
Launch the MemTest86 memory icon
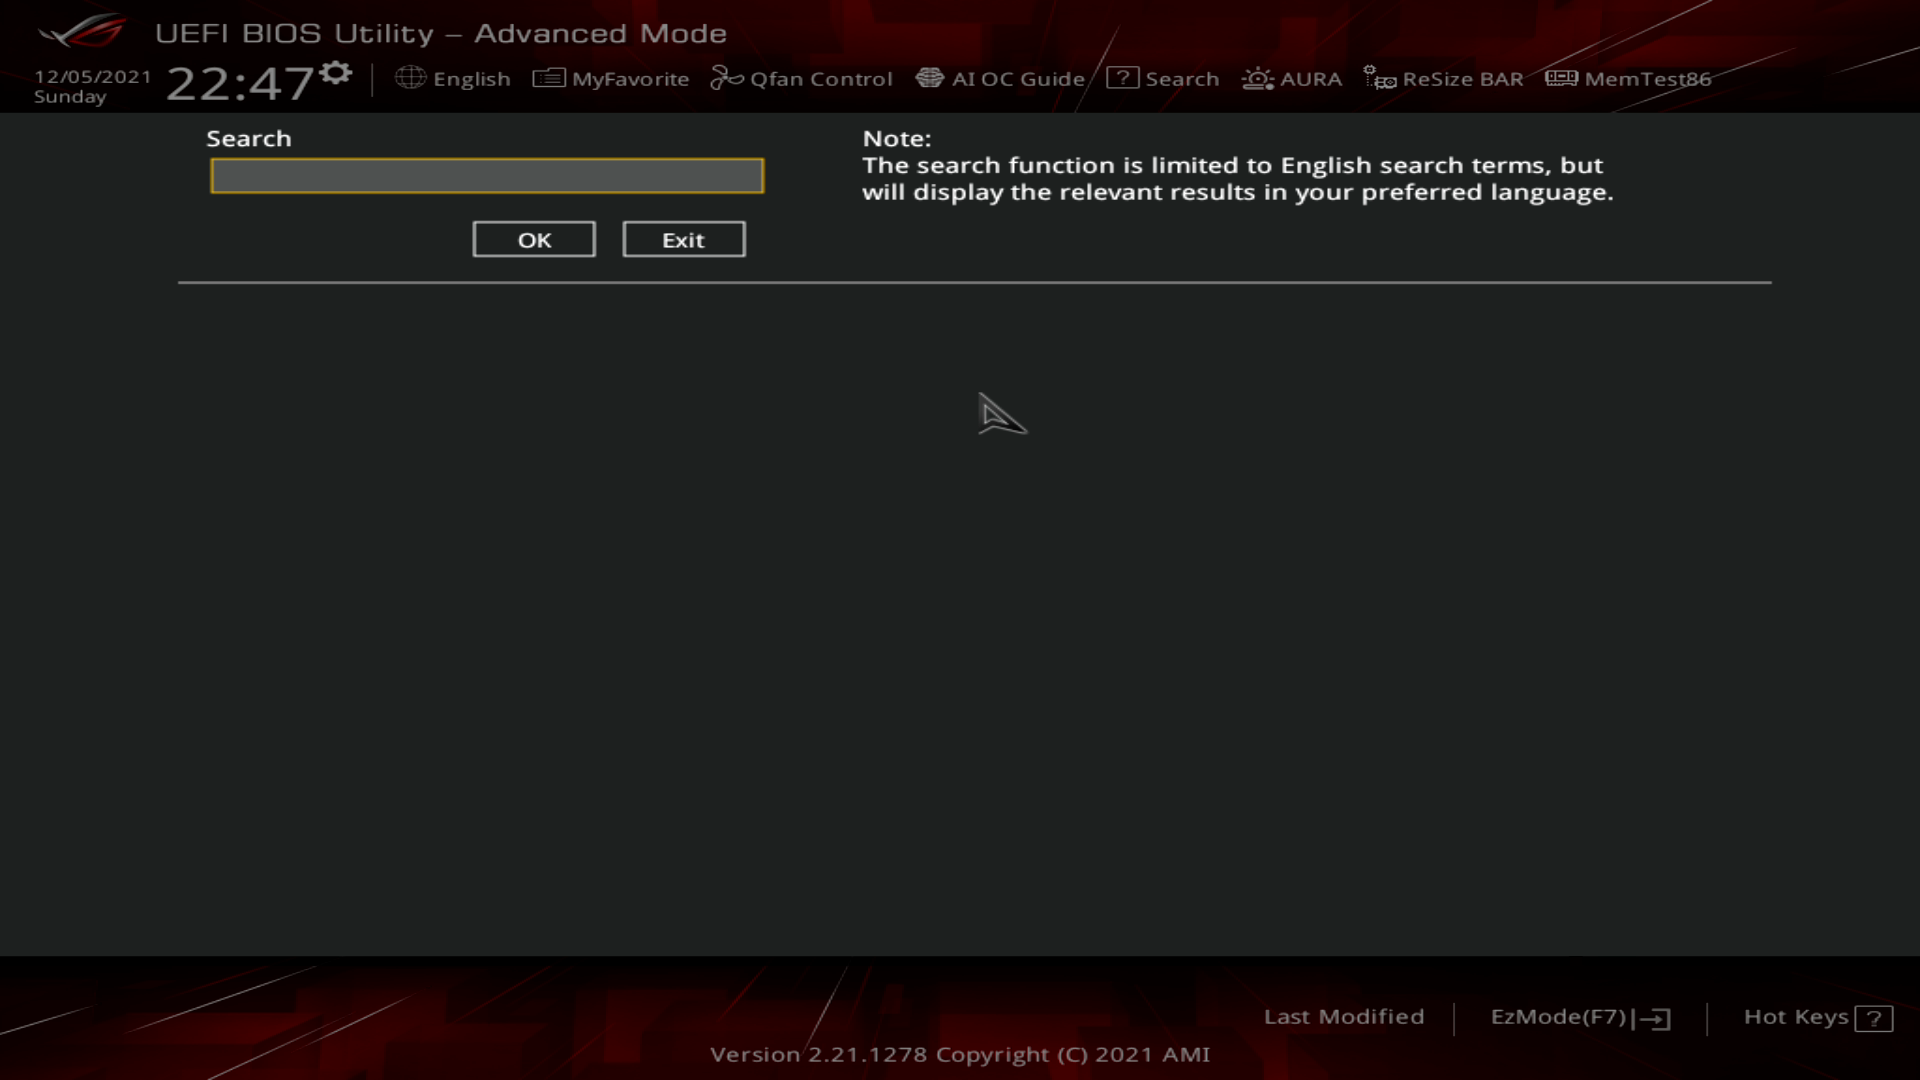tap(1561, 78)
